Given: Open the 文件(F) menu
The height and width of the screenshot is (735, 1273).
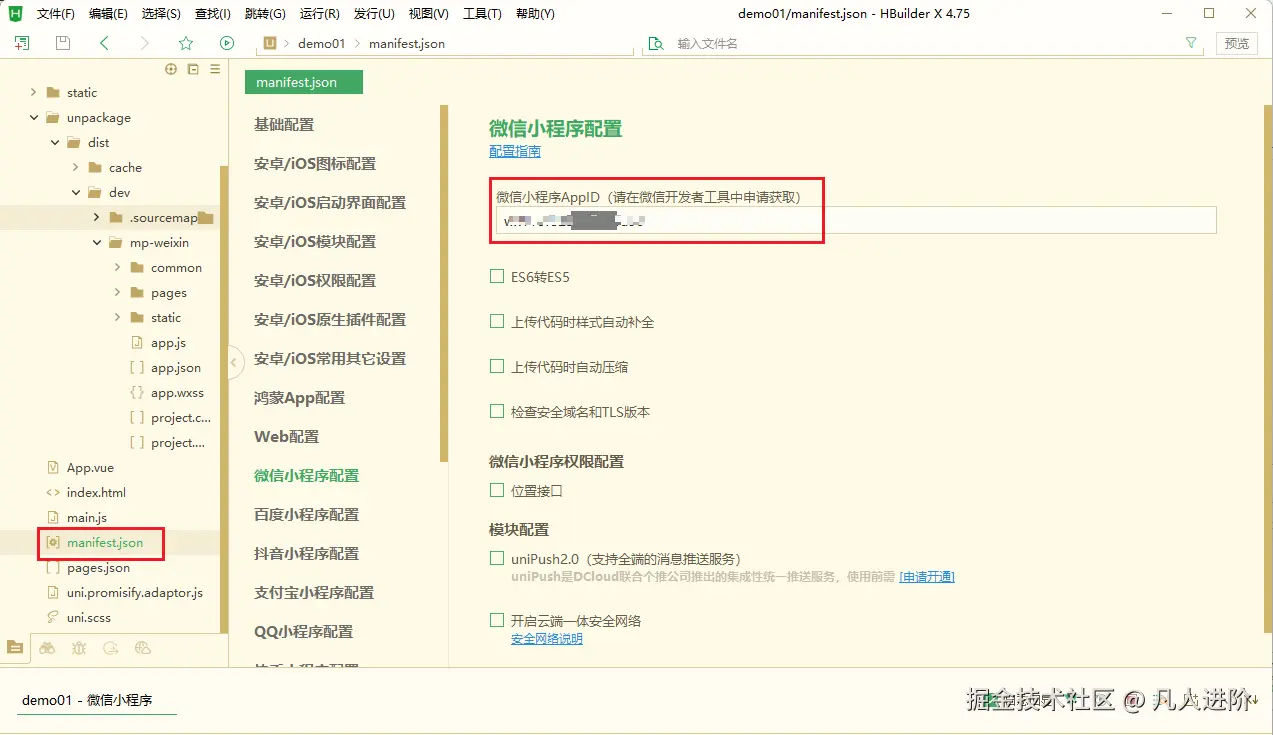Looking at the screenshot, I should click(56, 14).
